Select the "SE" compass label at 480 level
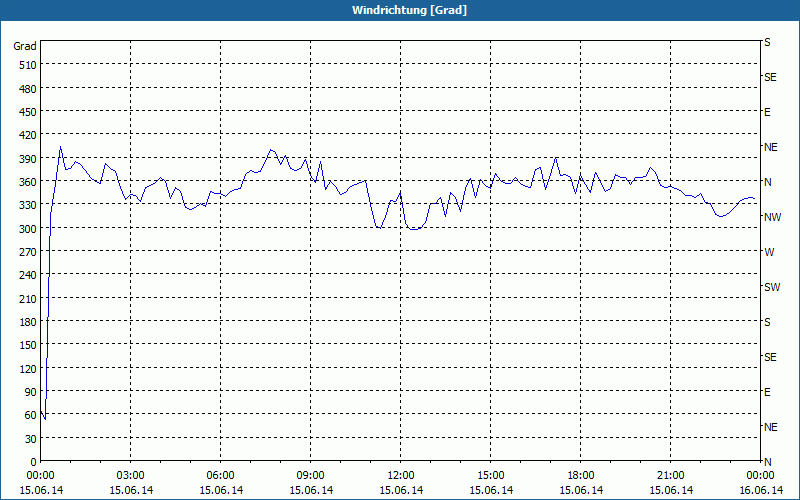This screenshot has height=500, width=800. pyautogui.click(x=770, y=78)
